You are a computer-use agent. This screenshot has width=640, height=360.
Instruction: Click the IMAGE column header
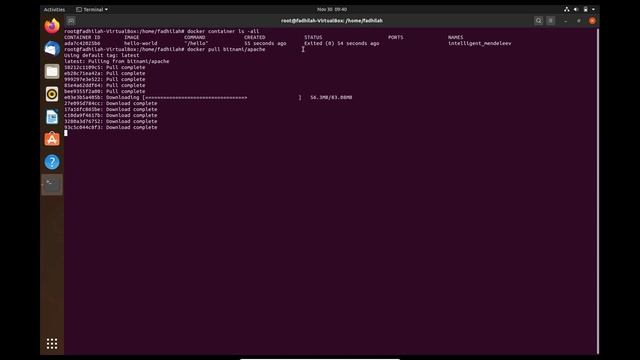(132, 37)
